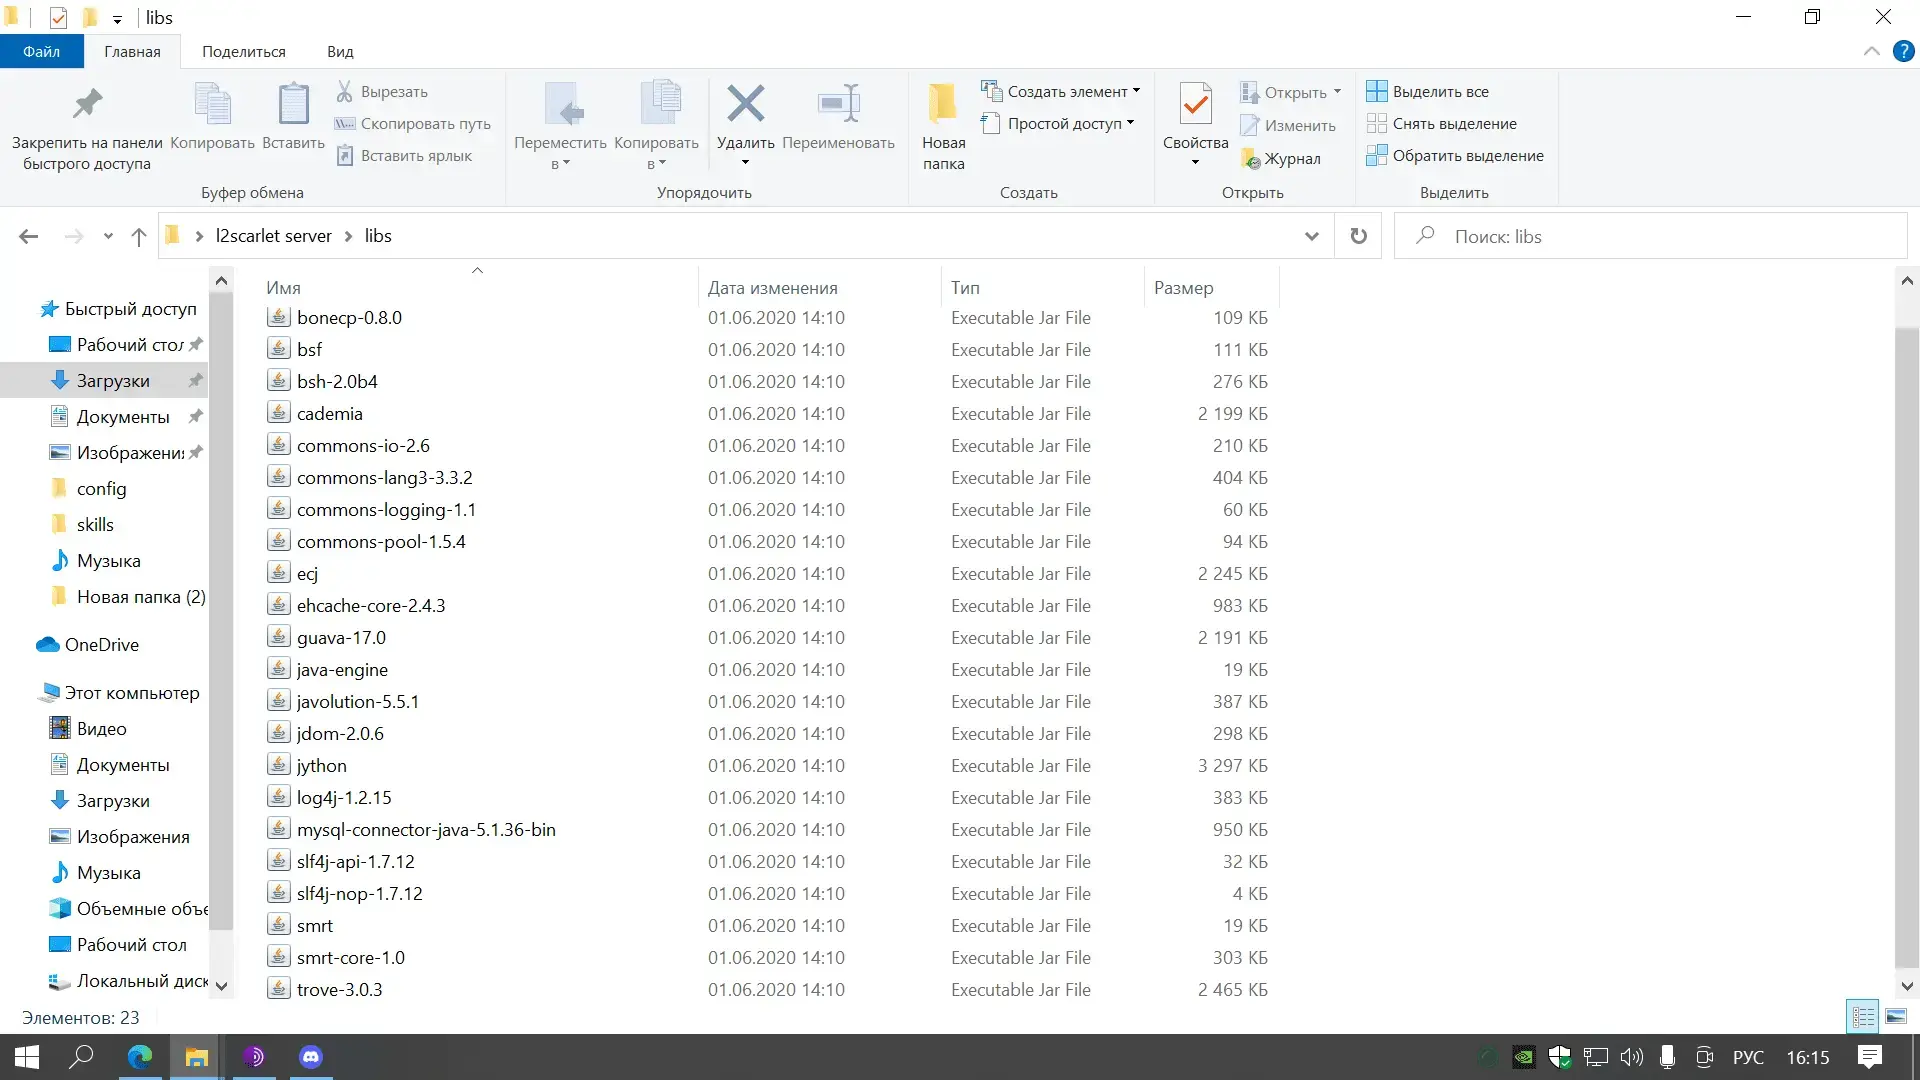
Task: Sort by Дата изменения column header
Action: click(819, 287)
